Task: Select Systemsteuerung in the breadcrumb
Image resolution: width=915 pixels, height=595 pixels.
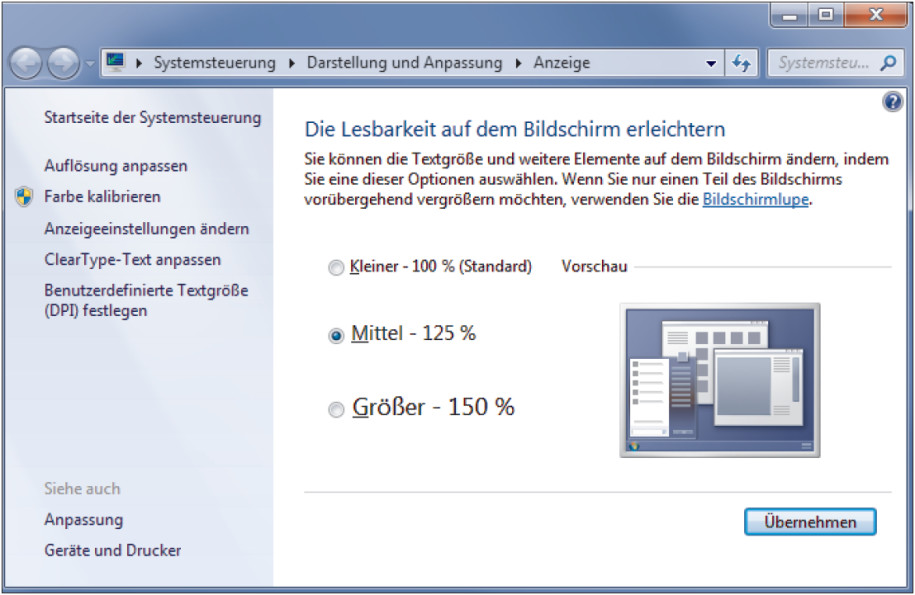Action: (x=214, y=63)
